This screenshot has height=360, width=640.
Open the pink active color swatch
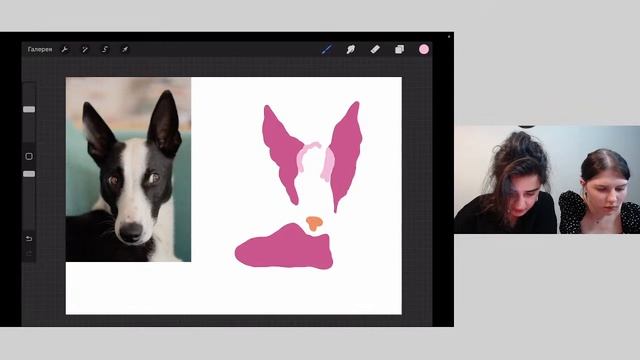coord(424,49)
